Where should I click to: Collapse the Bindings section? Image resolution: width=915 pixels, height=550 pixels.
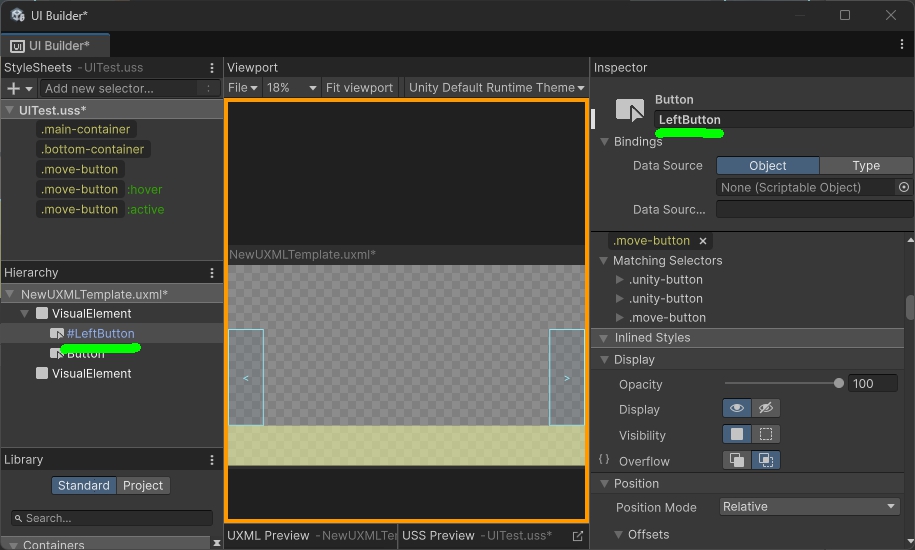pyautogui.click(x=605, y=142)
